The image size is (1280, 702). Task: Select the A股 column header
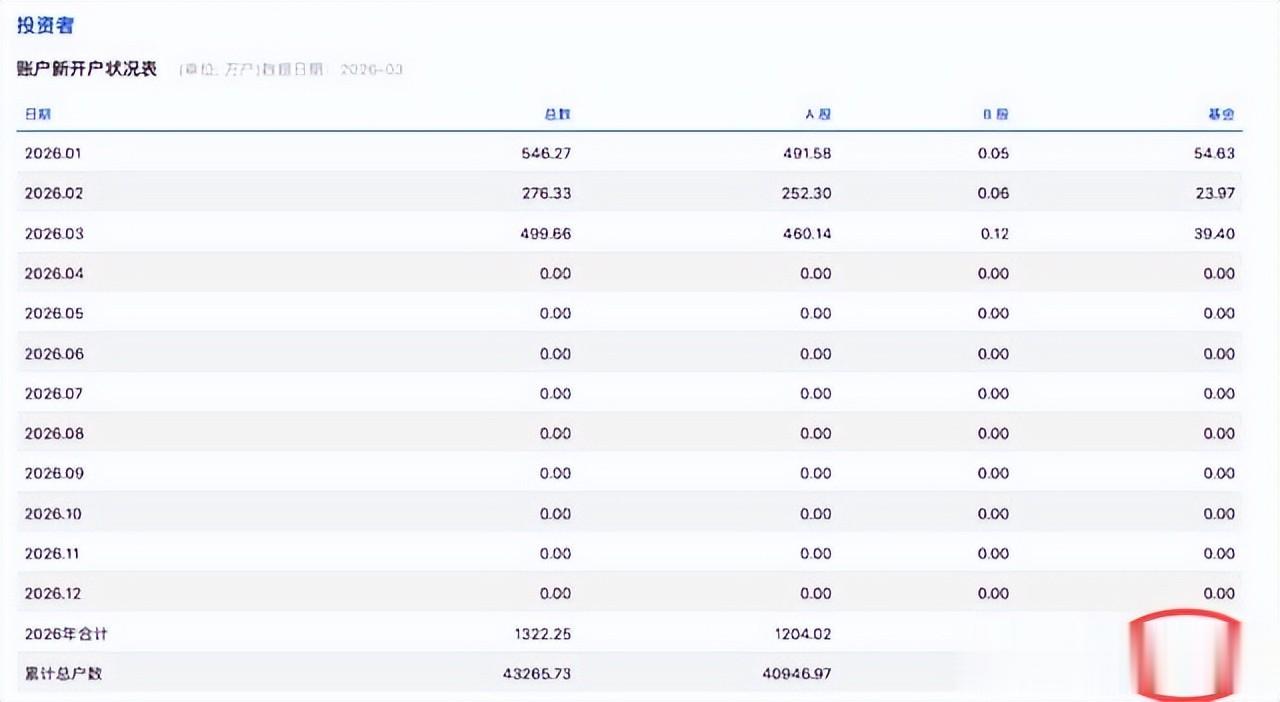point(818,114)
